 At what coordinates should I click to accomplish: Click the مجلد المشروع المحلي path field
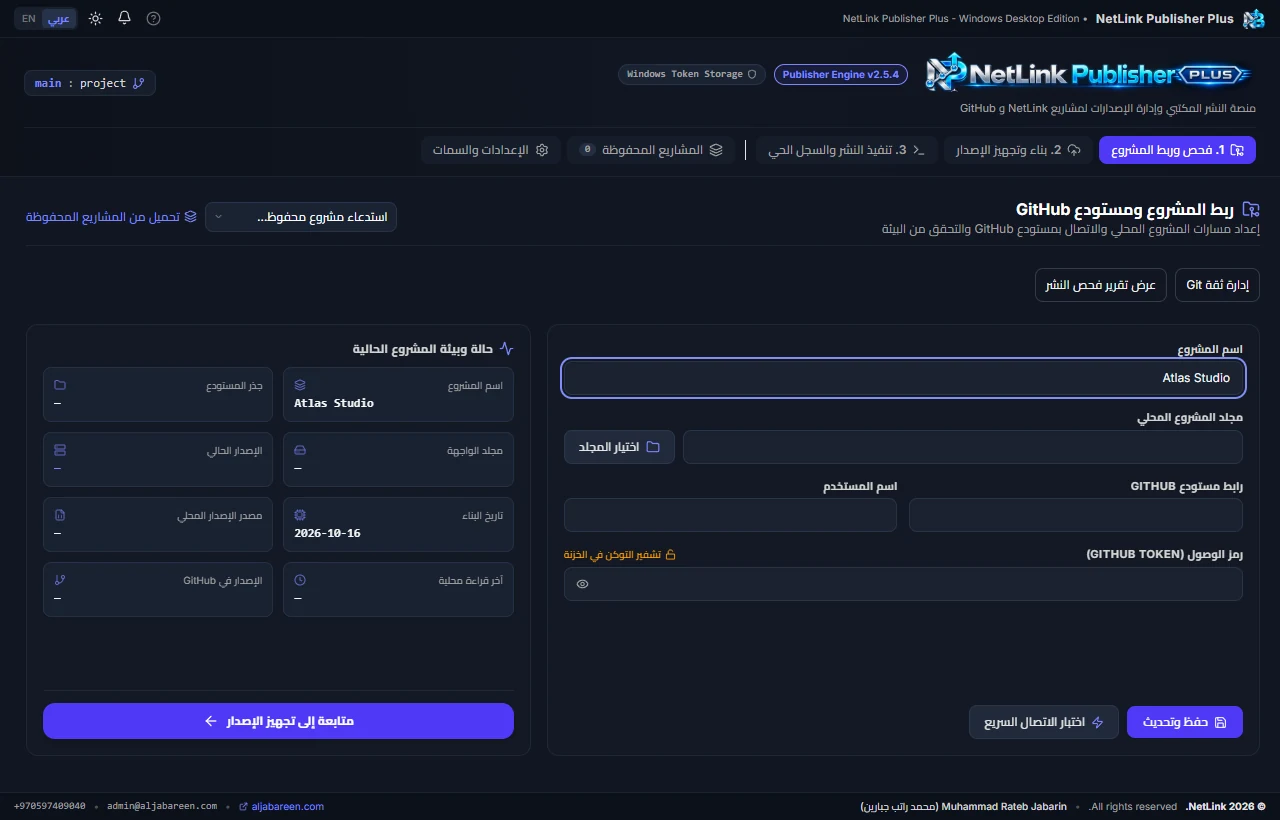963,447
